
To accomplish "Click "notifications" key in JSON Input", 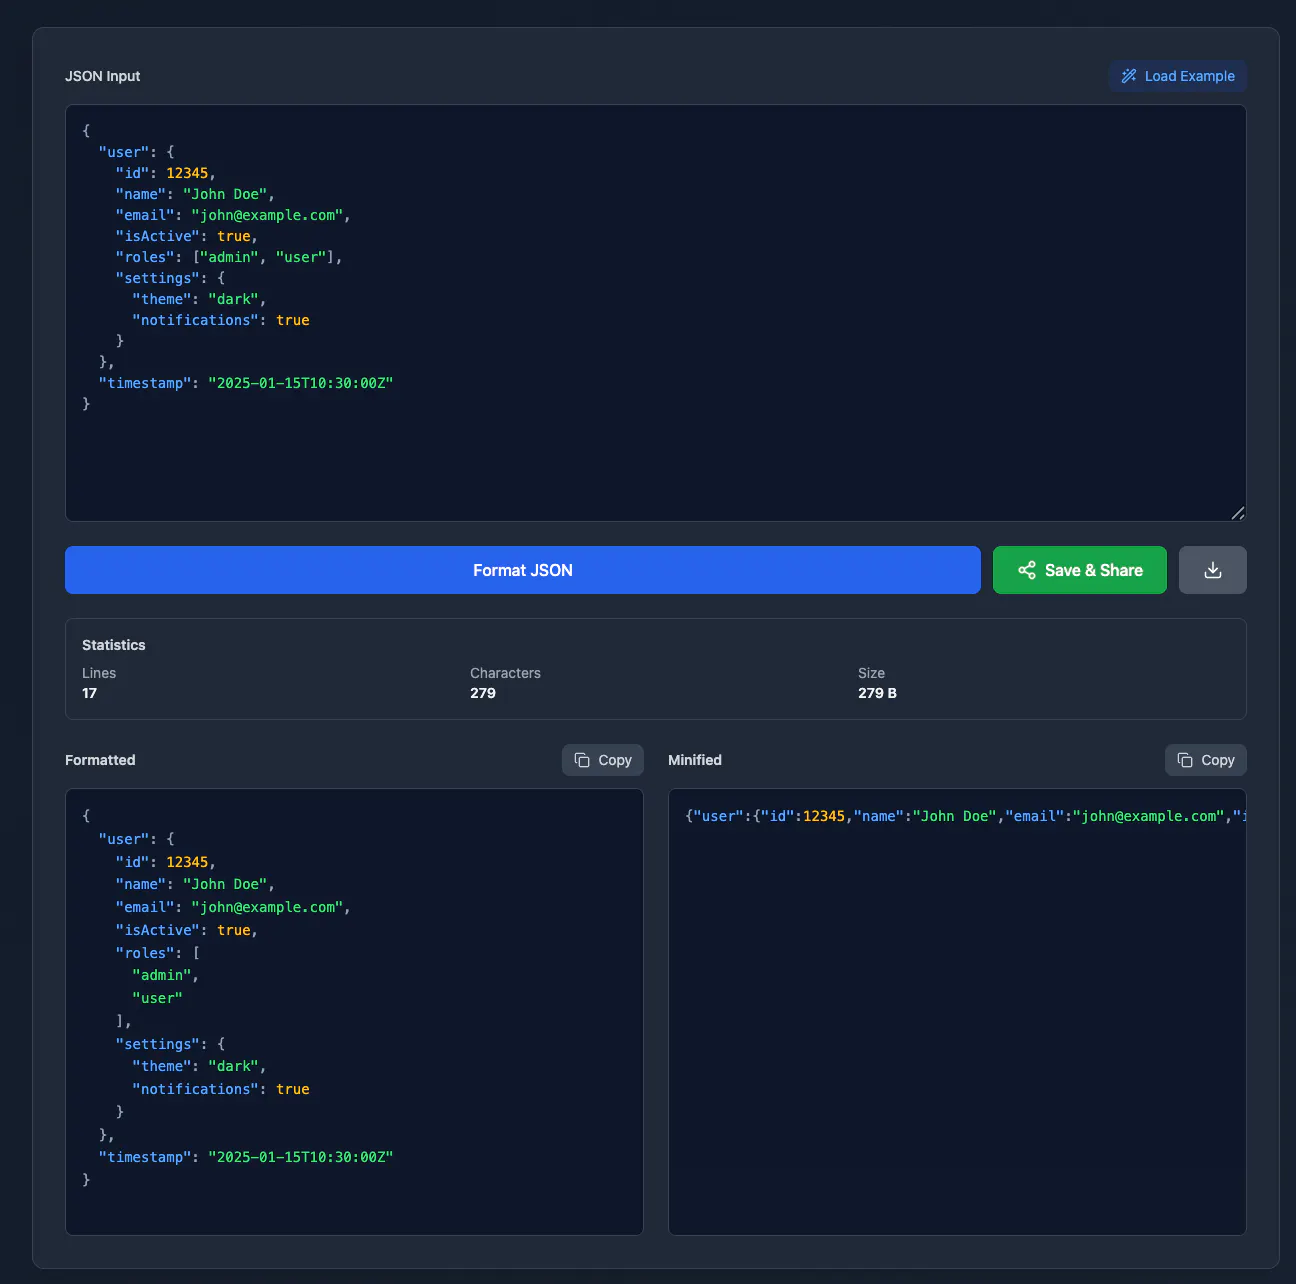I will click(196, 320).
